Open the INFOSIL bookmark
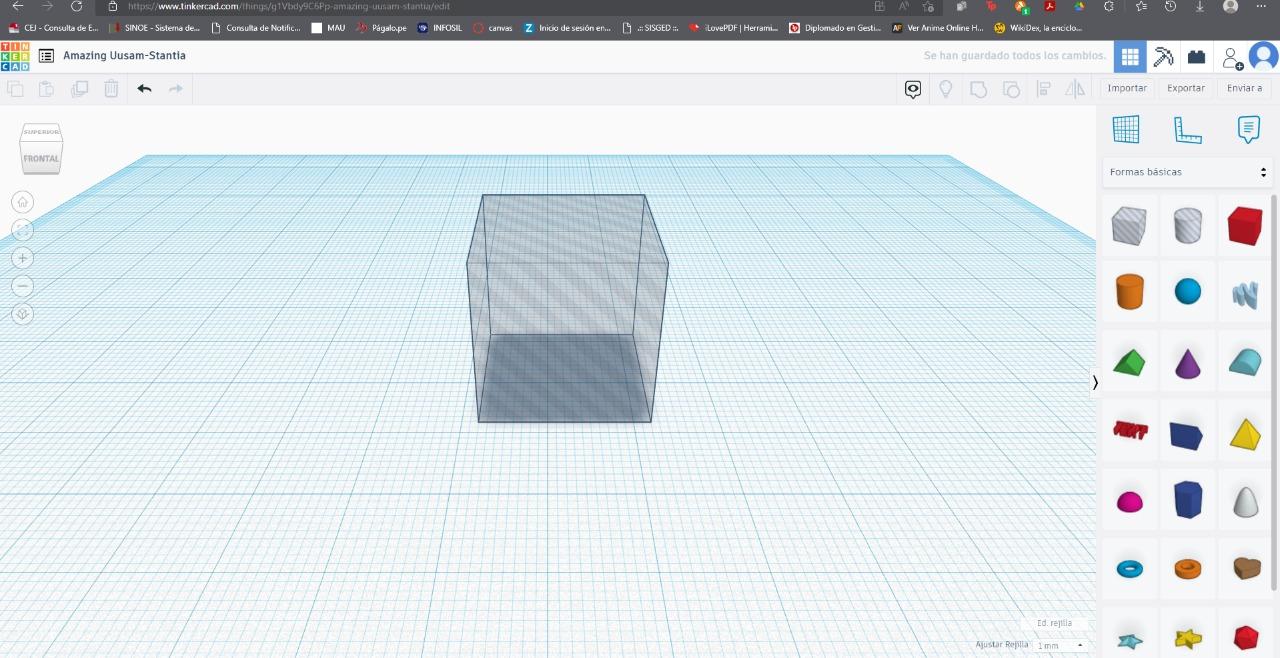 point(440,28)
